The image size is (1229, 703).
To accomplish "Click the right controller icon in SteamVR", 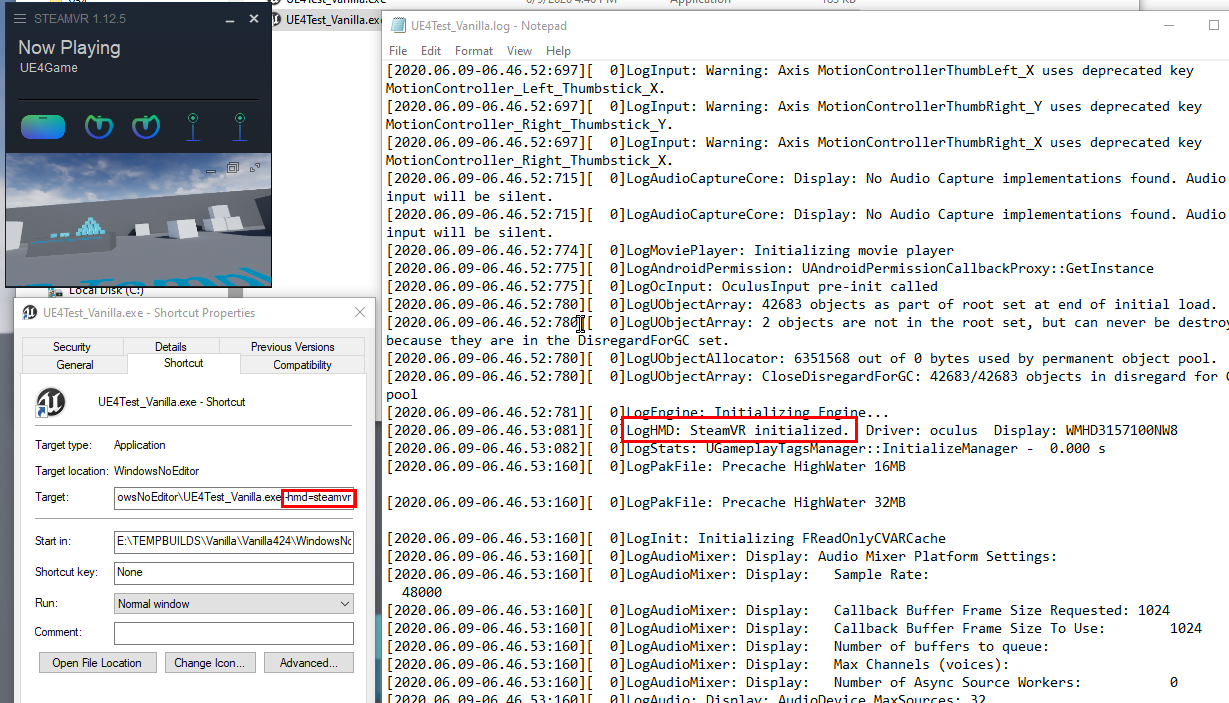I will pos(145,128).
